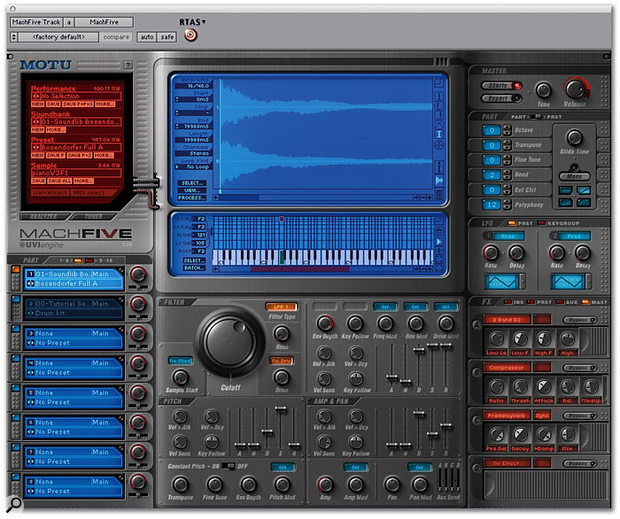Click NEW under the Performance section
This screenshot has width=620, height=519.
tap(38, 104)
